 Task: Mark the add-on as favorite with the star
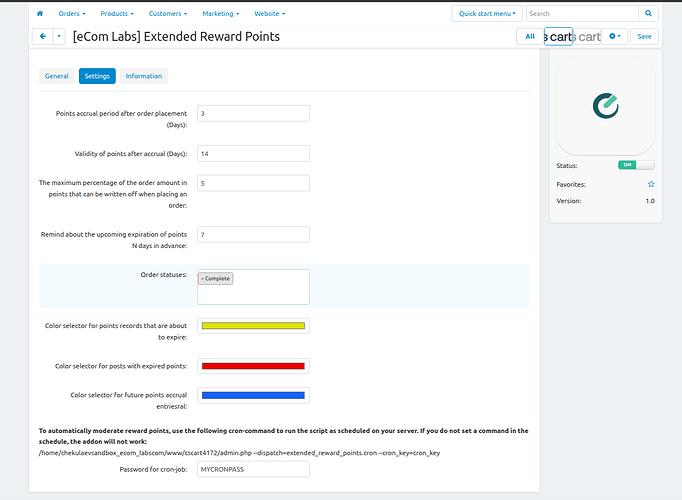coord(651,184)
